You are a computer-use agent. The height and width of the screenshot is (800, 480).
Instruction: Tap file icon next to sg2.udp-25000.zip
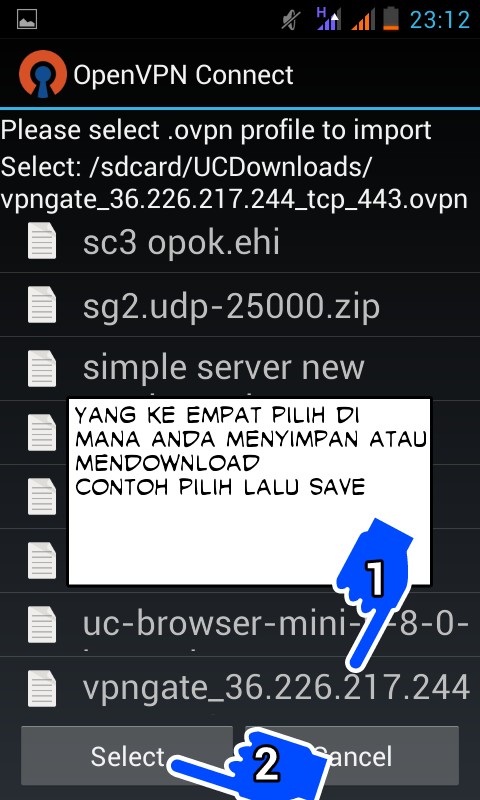pyautogui.click(x=42, y=305)
